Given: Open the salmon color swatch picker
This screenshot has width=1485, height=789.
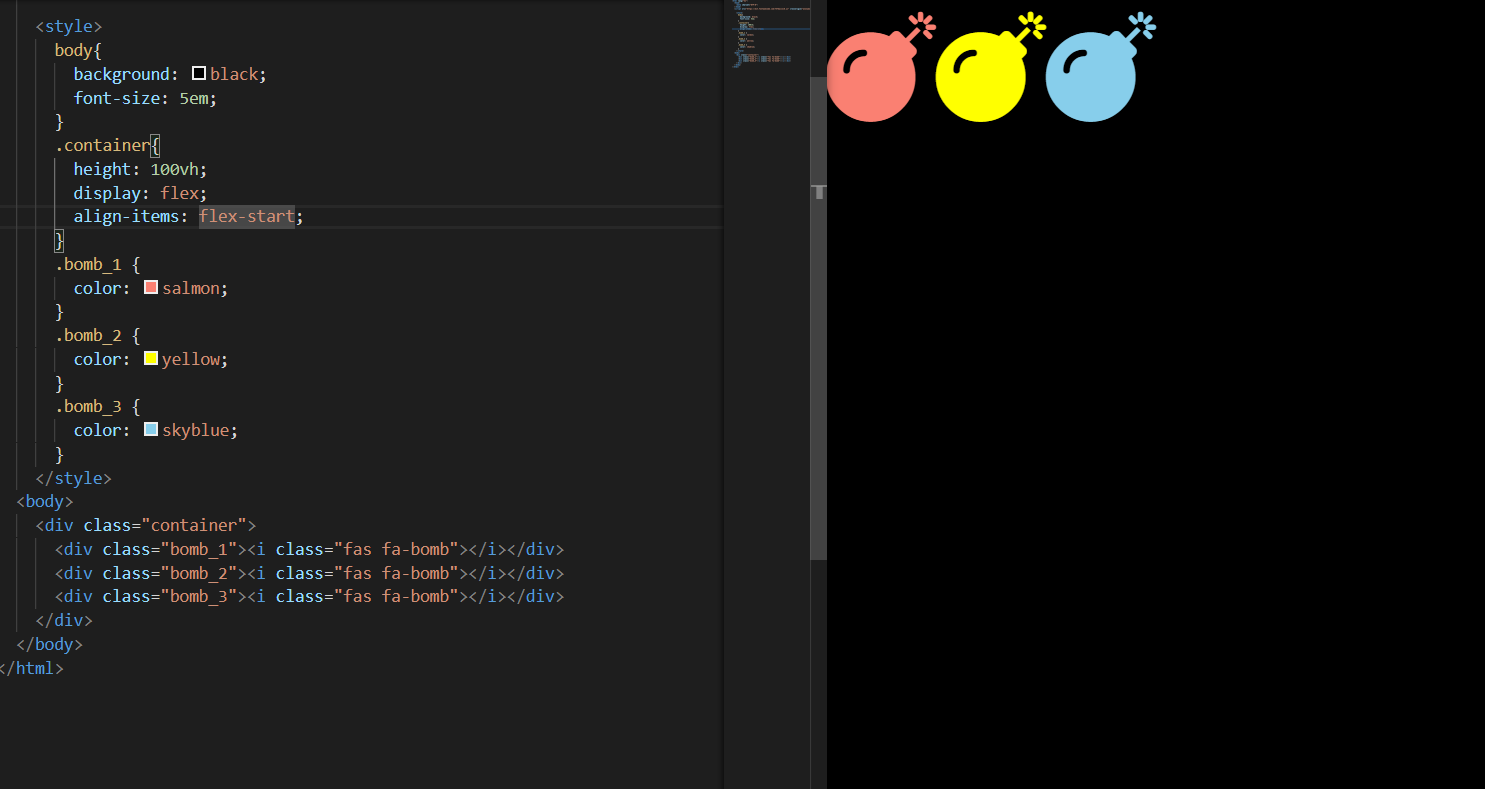Looking at the screenshot, I should [151, 287].
